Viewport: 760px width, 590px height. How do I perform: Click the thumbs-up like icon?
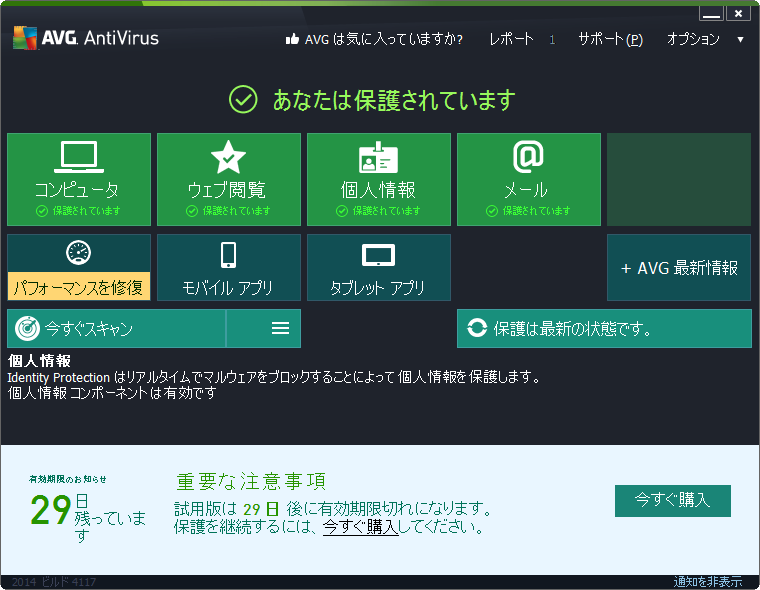(292, 39)
